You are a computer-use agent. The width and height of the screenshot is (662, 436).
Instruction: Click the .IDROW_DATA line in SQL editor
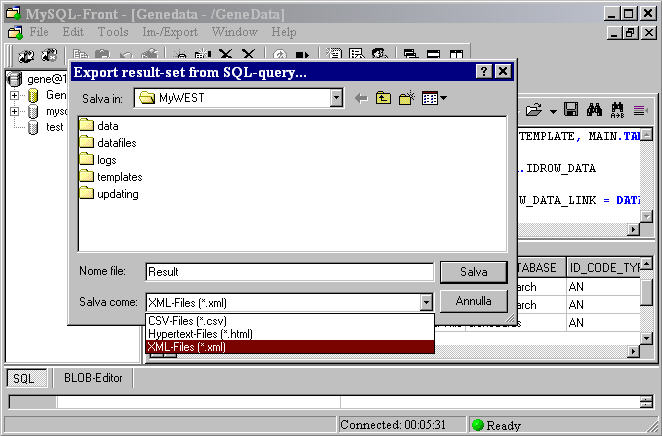click(x=557, y=168)
